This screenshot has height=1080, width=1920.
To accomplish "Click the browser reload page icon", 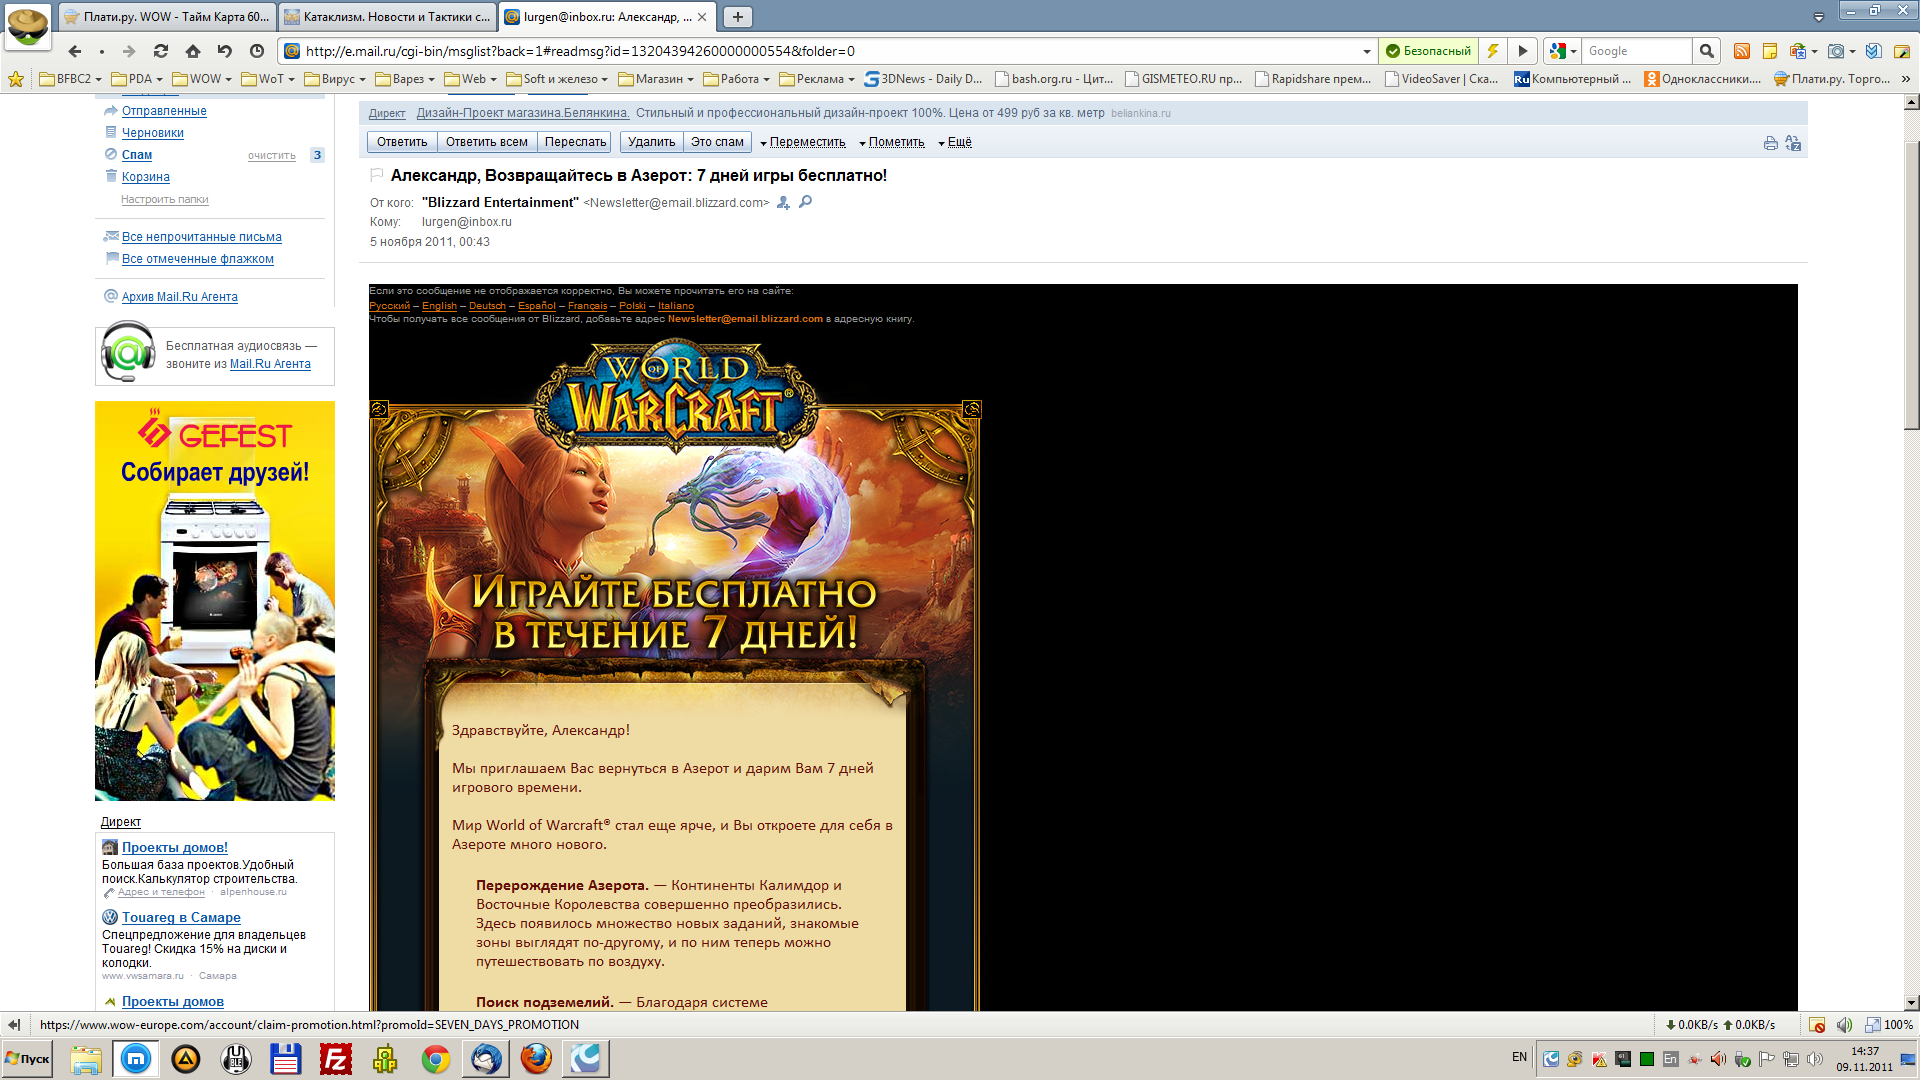I will tap(161, 51).
